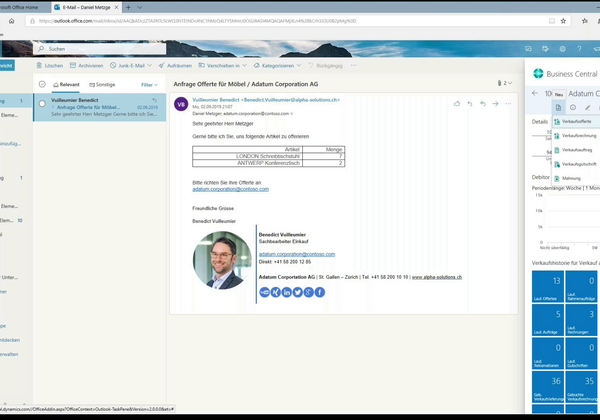600x420 pixels.
Task: Open the Gebuchte Verkaufsrechnungen tile showing 35
Action: click(x=581, y=387)
